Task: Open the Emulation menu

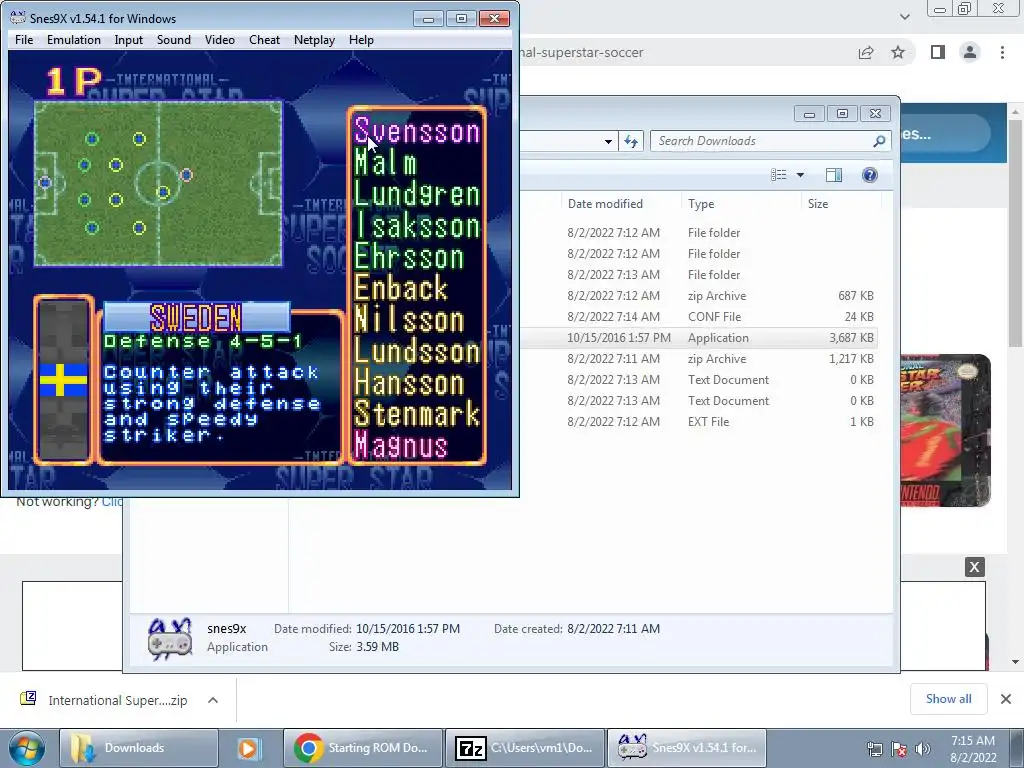Action: coord(74,40)
